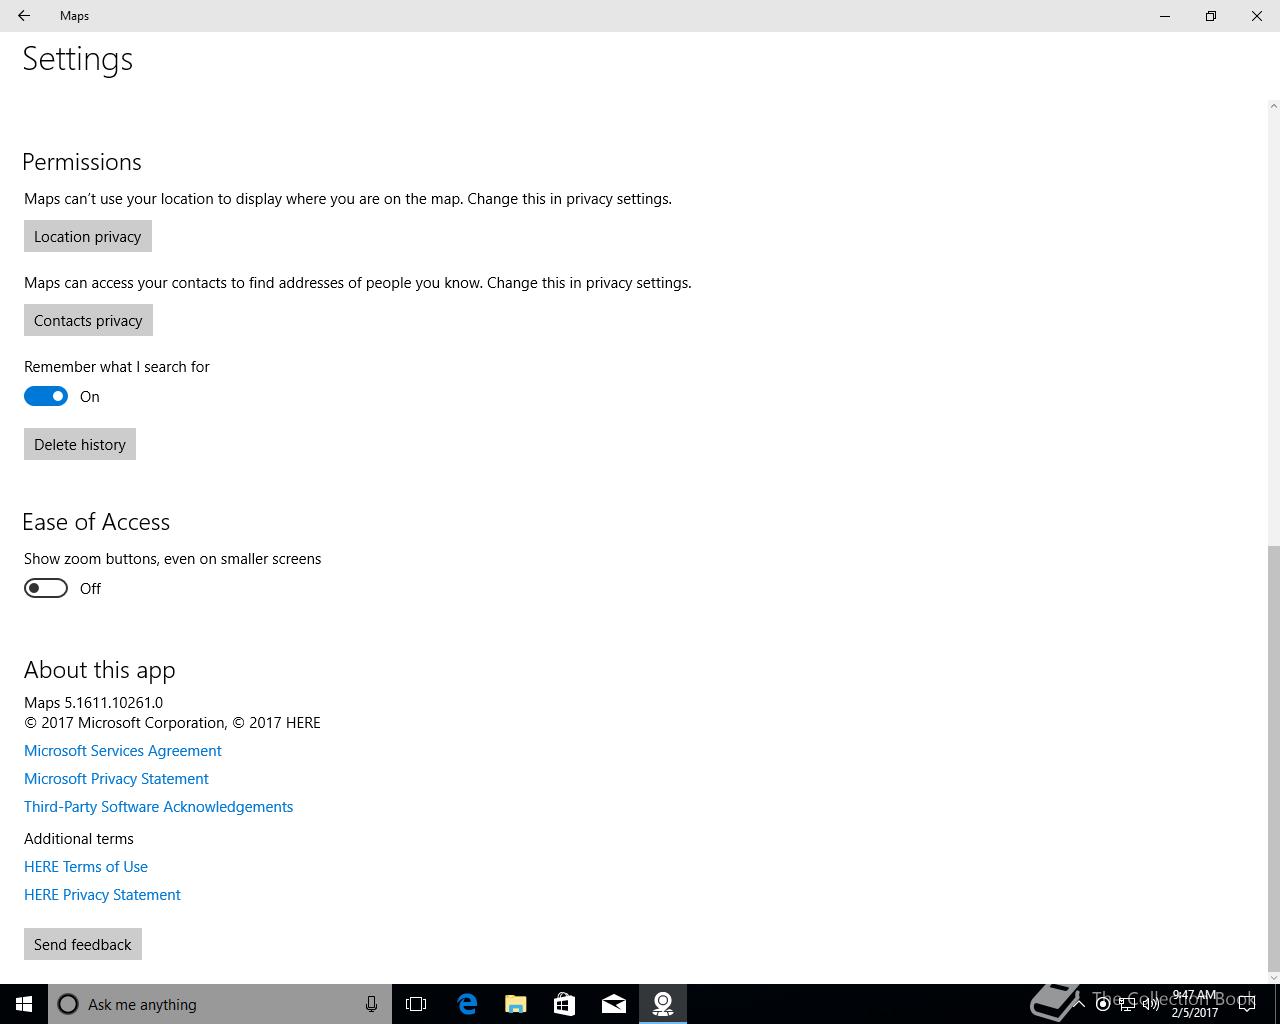Click the Permissions heading
Viewport: 1280px width, 1024px height.
tap(82, 162)
